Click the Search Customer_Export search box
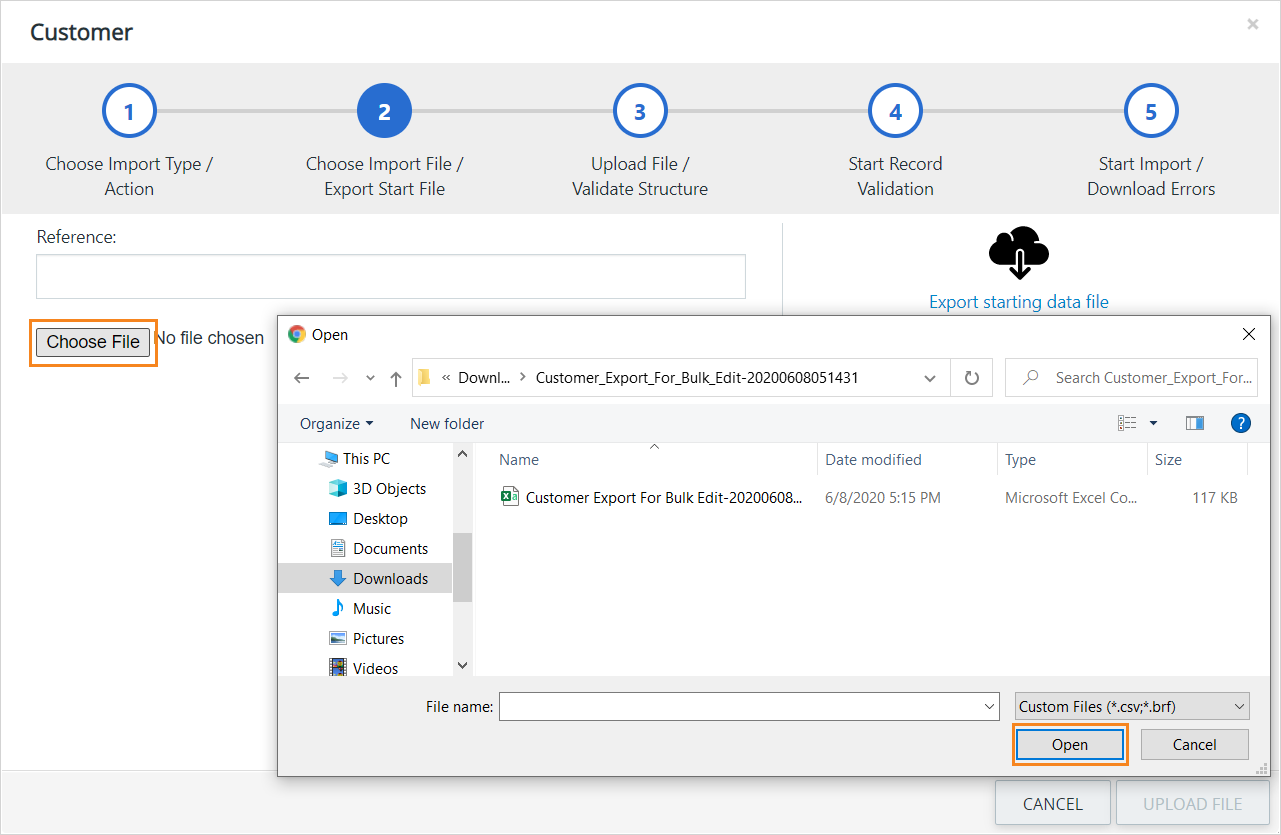The image size is (1281, 835). tap(1131, 378)
